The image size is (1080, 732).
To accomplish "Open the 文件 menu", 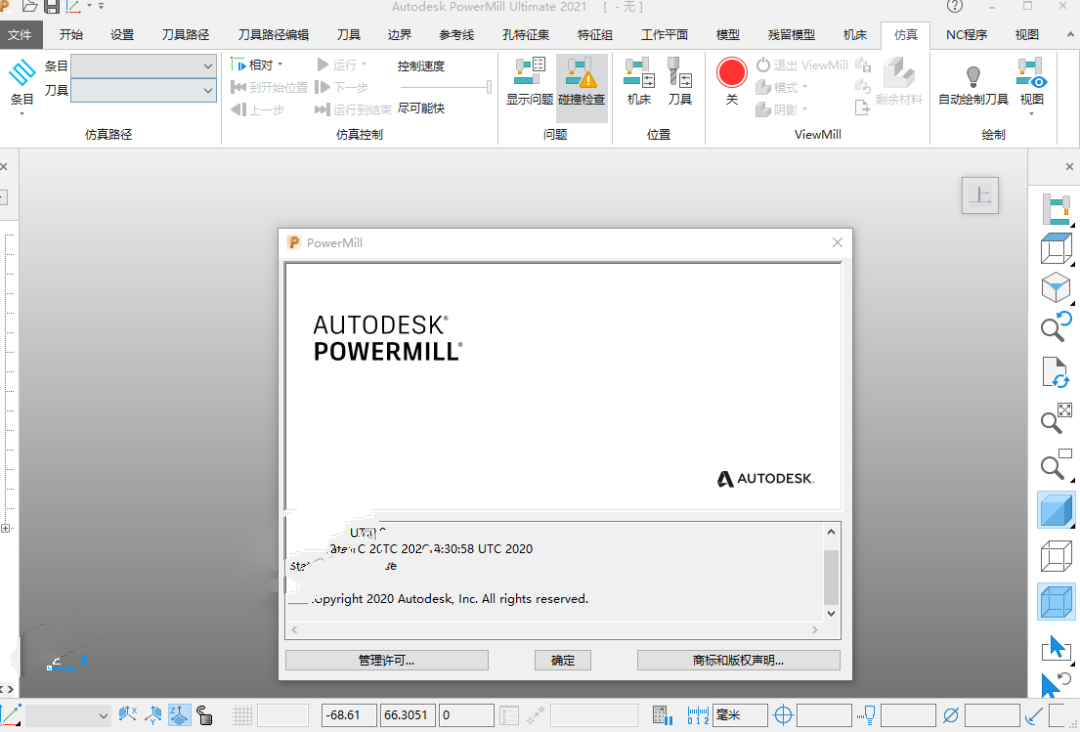I will [20, 34].
